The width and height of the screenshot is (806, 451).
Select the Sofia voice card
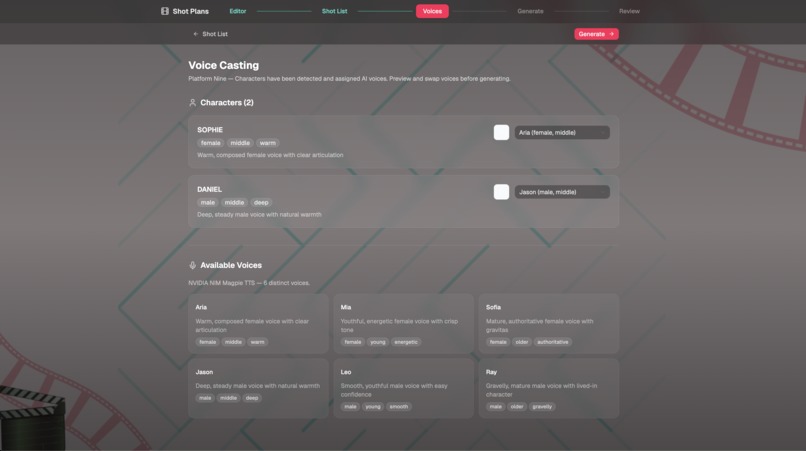point(548,323)
